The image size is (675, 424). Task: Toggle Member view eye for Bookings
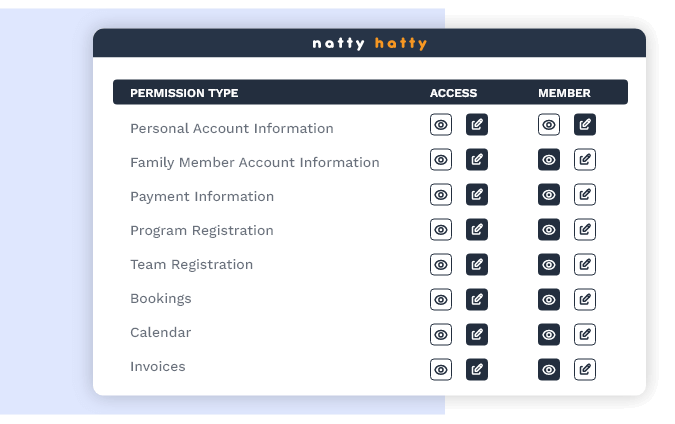(549, 299)
